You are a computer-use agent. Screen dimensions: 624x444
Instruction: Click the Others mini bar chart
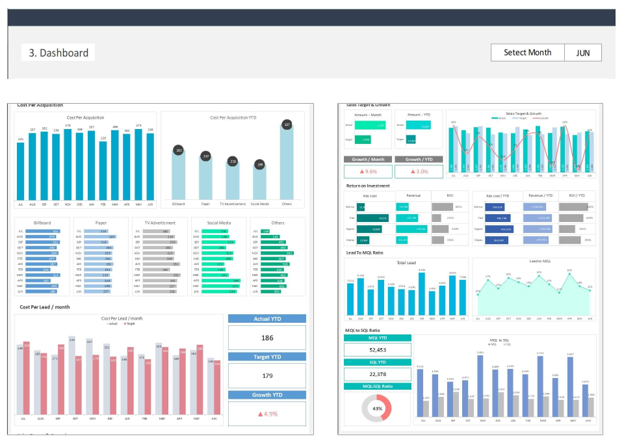[x=278, y=257]
